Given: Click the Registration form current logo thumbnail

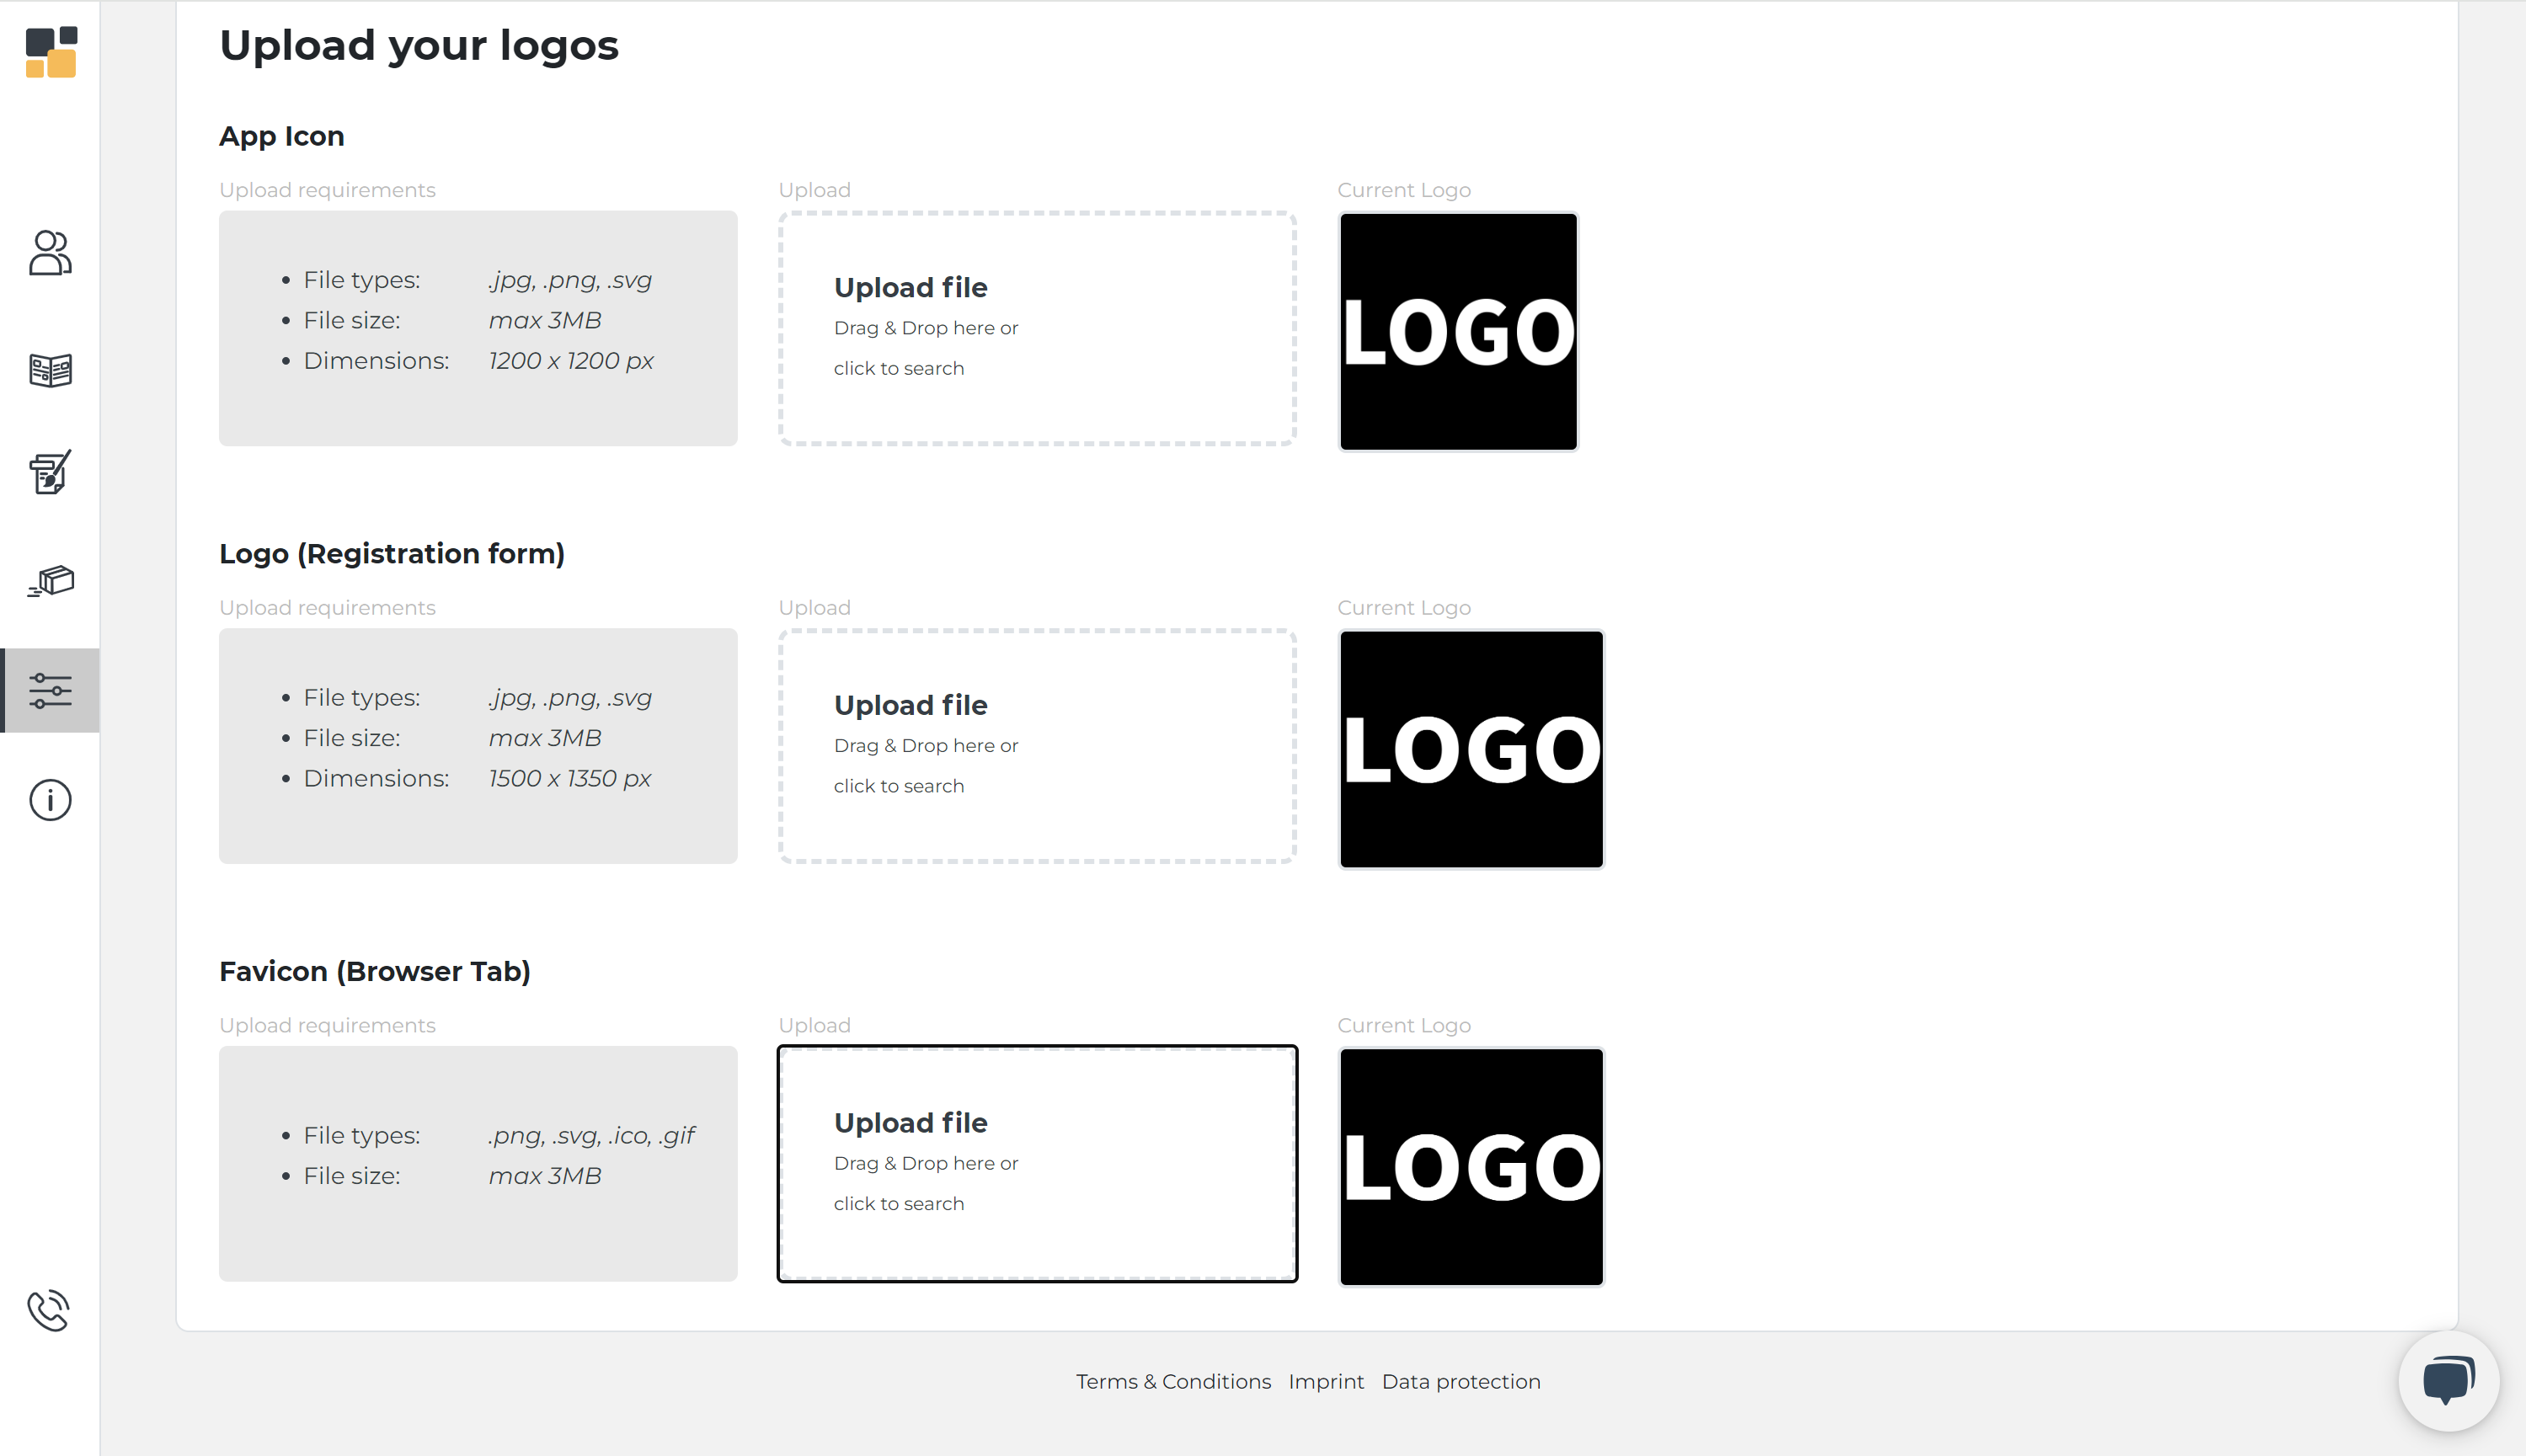Looking at the screenshot, I should (x=1471, y=750).
